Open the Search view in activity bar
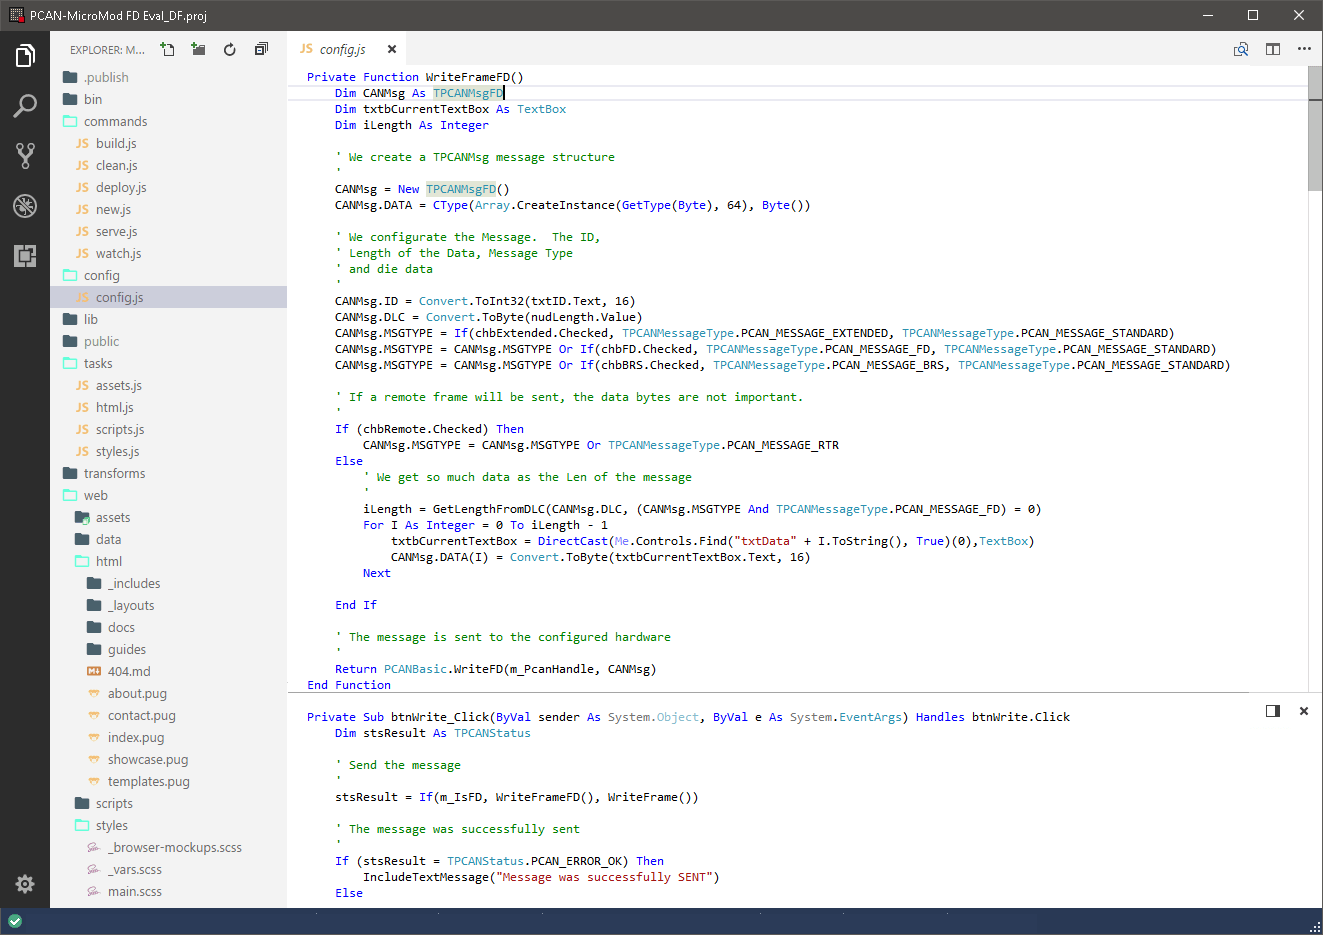The height and width of the screenshot is (935, 1323). [x=25, y=106]
